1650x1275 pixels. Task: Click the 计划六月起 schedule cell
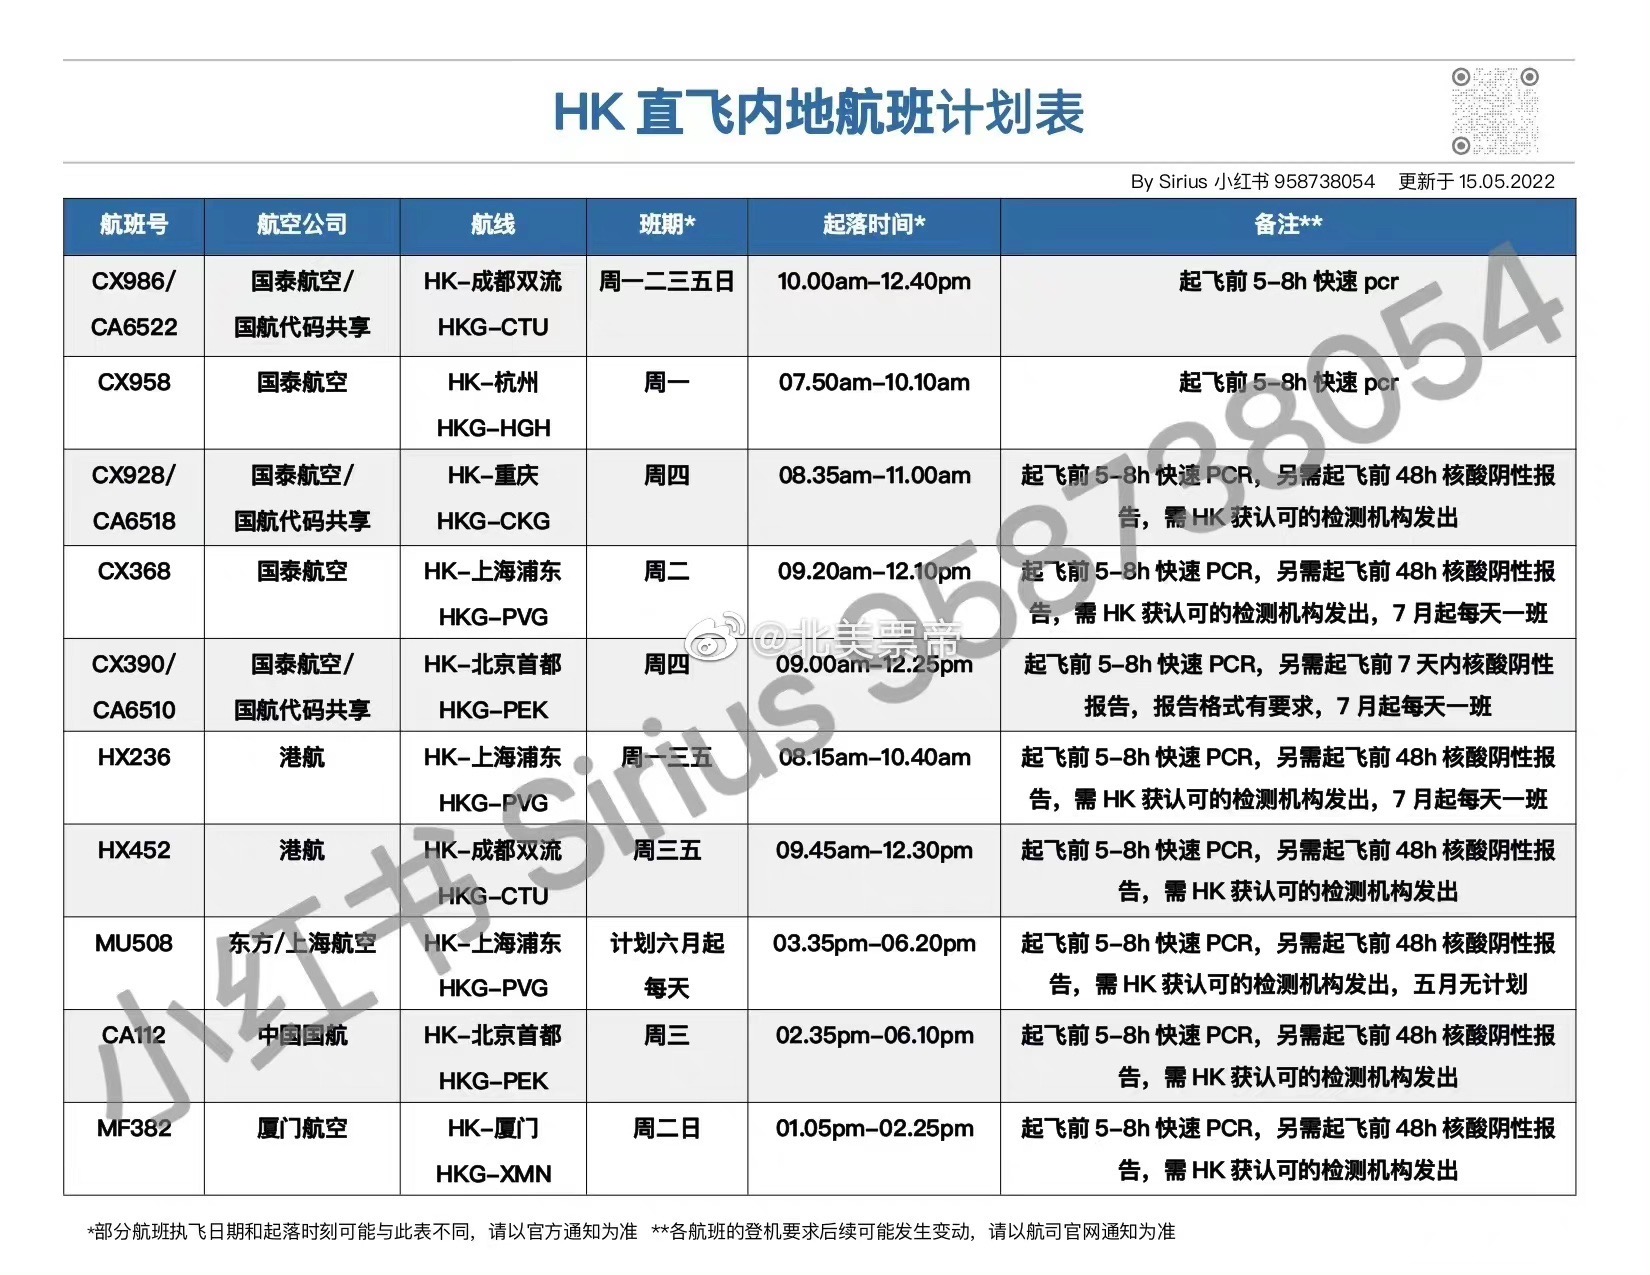point(666,943)
